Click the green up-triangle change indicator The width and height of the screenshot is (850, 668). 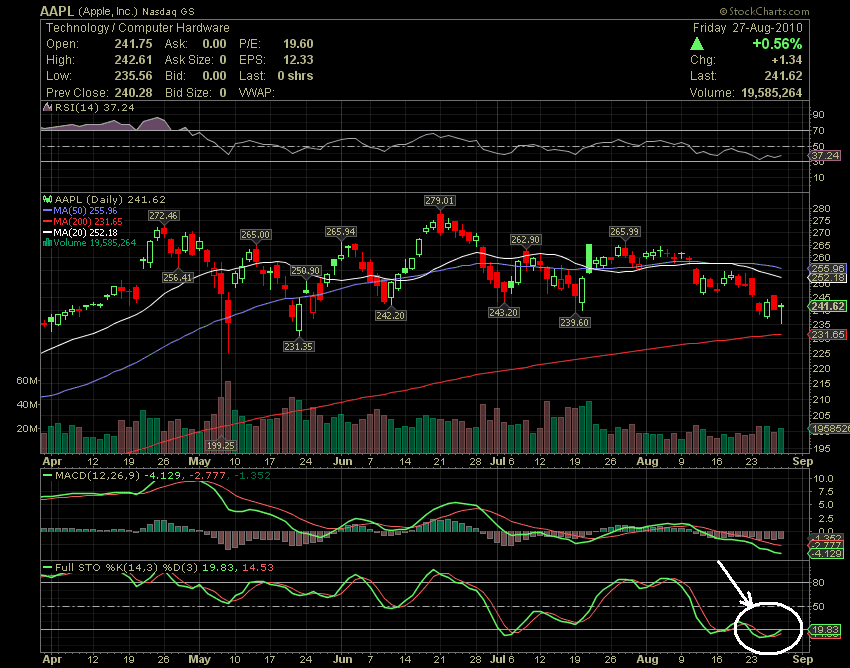(x=697, y=44)
